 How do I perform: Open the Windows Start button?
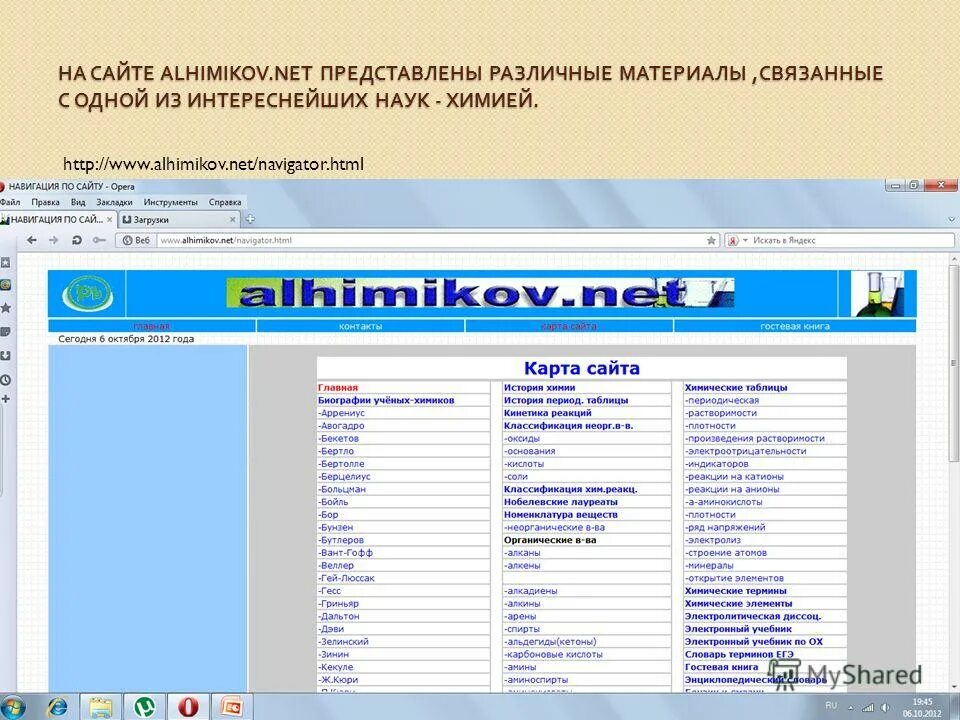(13, 708)
